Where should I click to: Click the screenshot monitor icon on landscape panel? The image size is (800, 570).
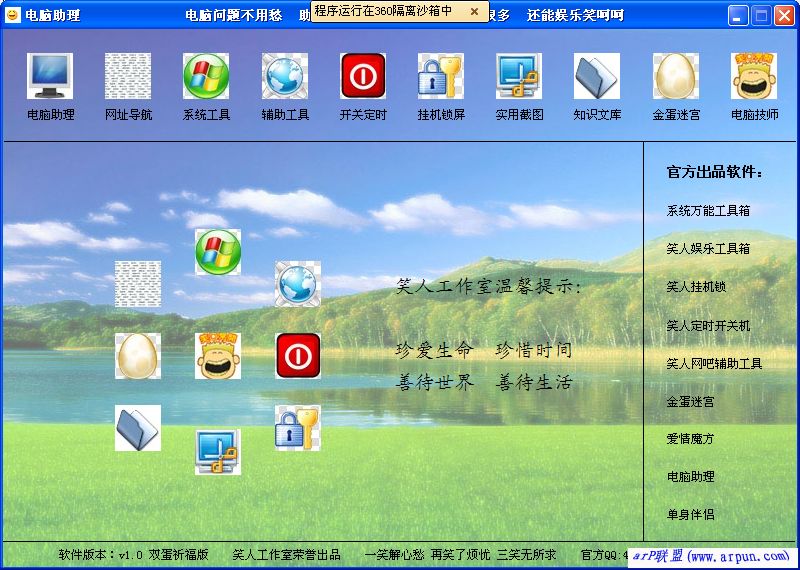point(218,452)
